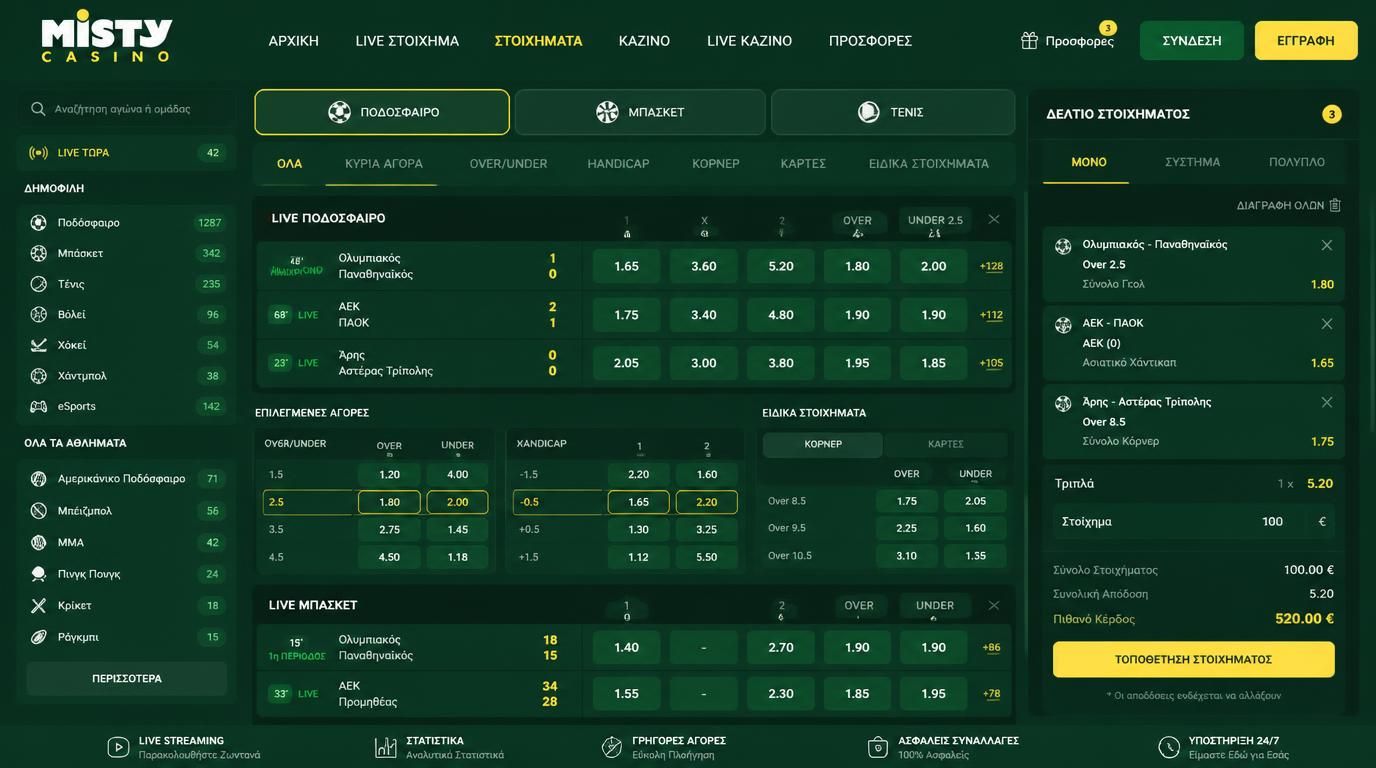Close the LIVE ΜΠΑΣΚΕΤ section

[x=993, y=605]
